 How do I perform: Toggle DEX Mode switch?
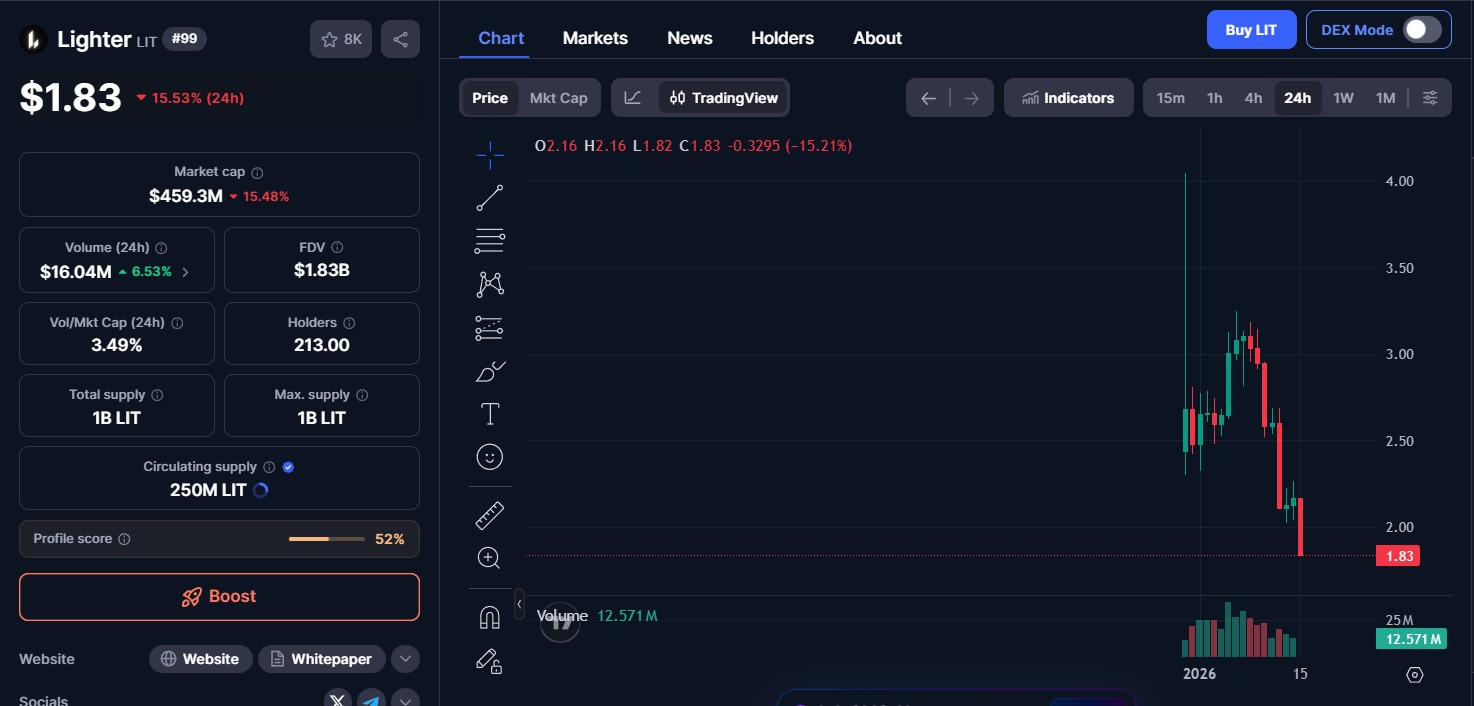tap(1421, 30)
